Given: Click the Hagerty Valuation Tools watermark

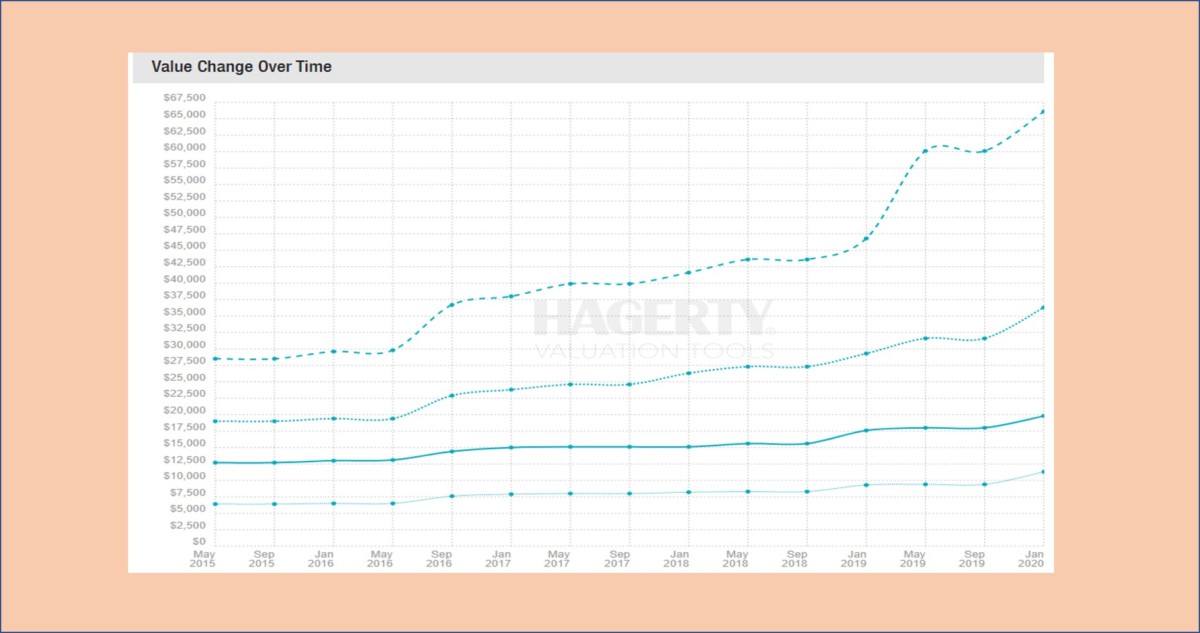Looking at the screenshot, I should tap(653, 329).
